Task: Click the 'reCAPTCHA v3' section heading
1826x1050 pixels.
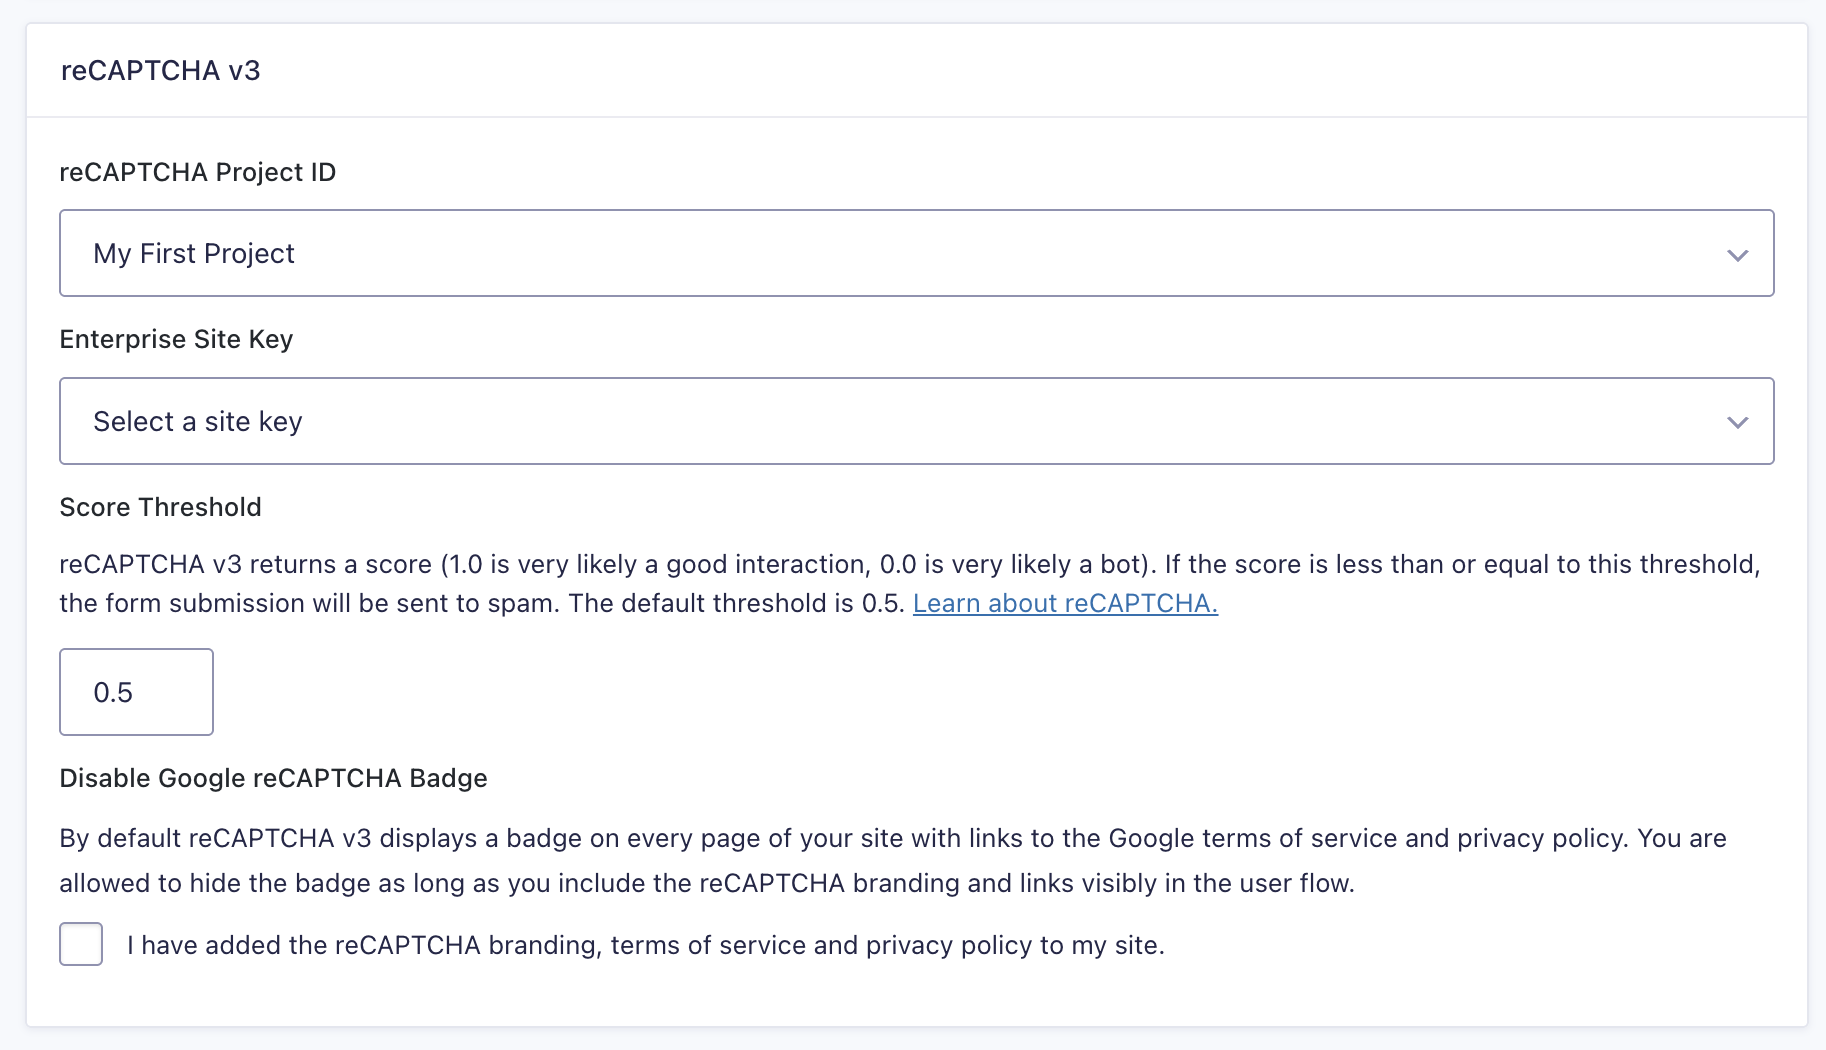Action: coord(161,71)
